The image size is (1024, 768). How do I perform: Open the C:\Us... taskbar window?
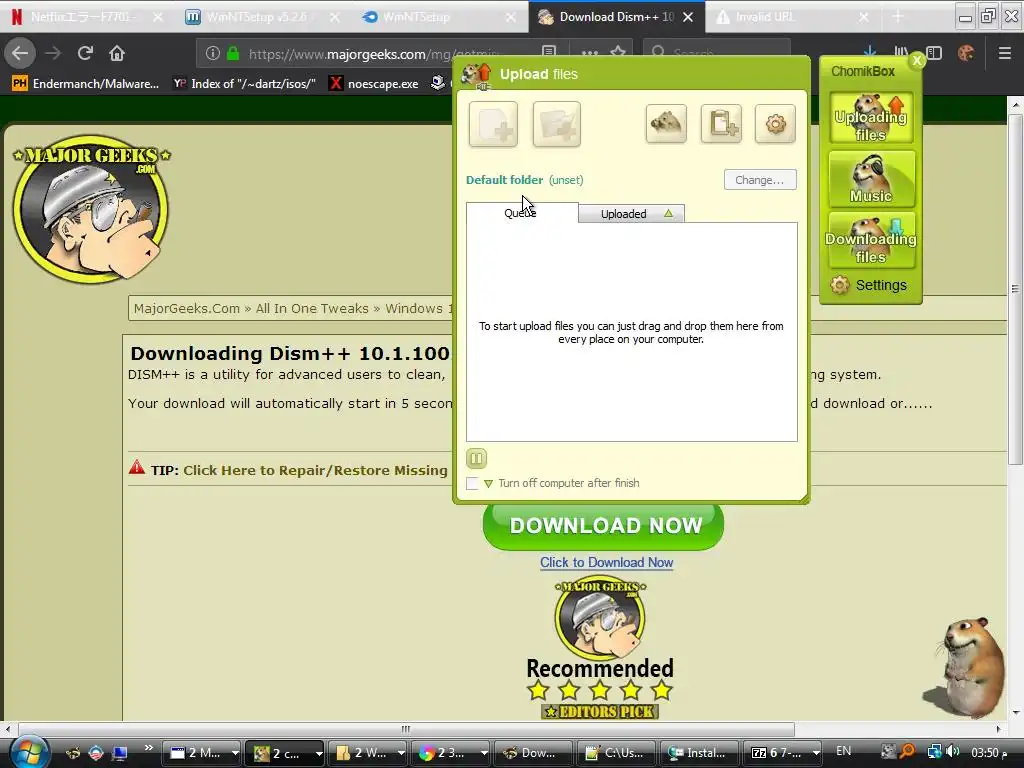(616, 753)
